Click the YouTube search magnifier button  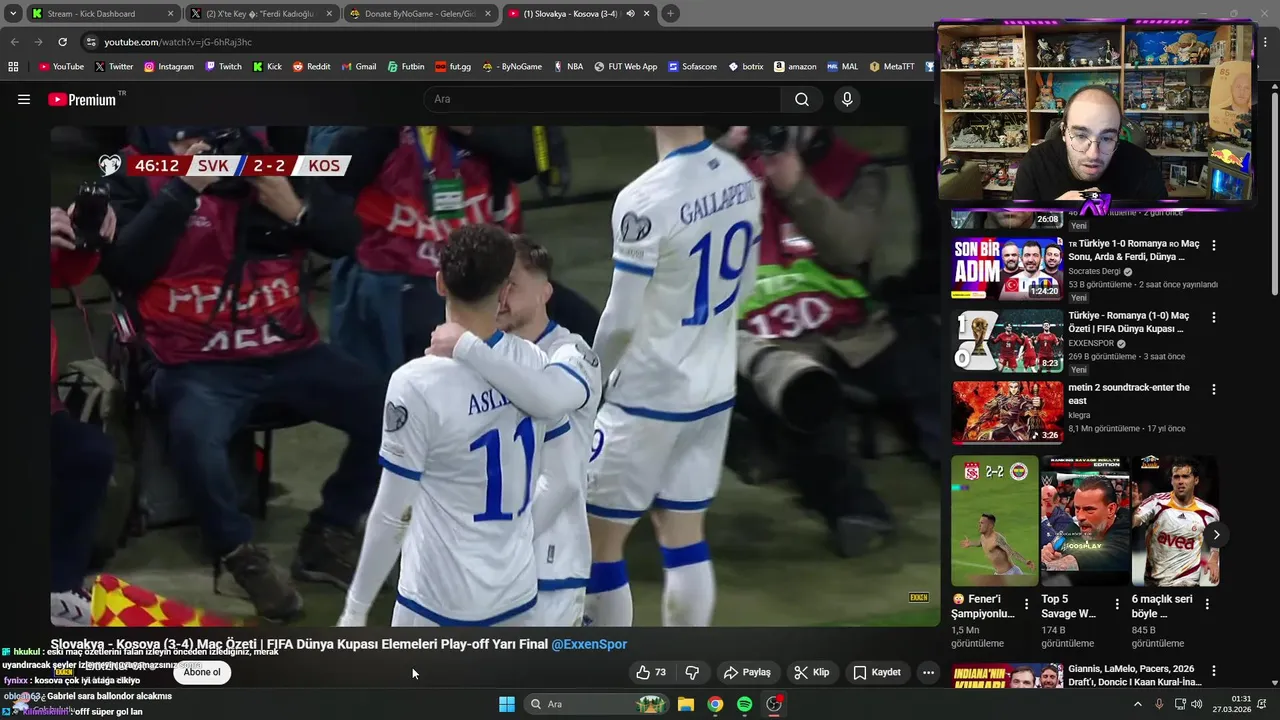802,99
